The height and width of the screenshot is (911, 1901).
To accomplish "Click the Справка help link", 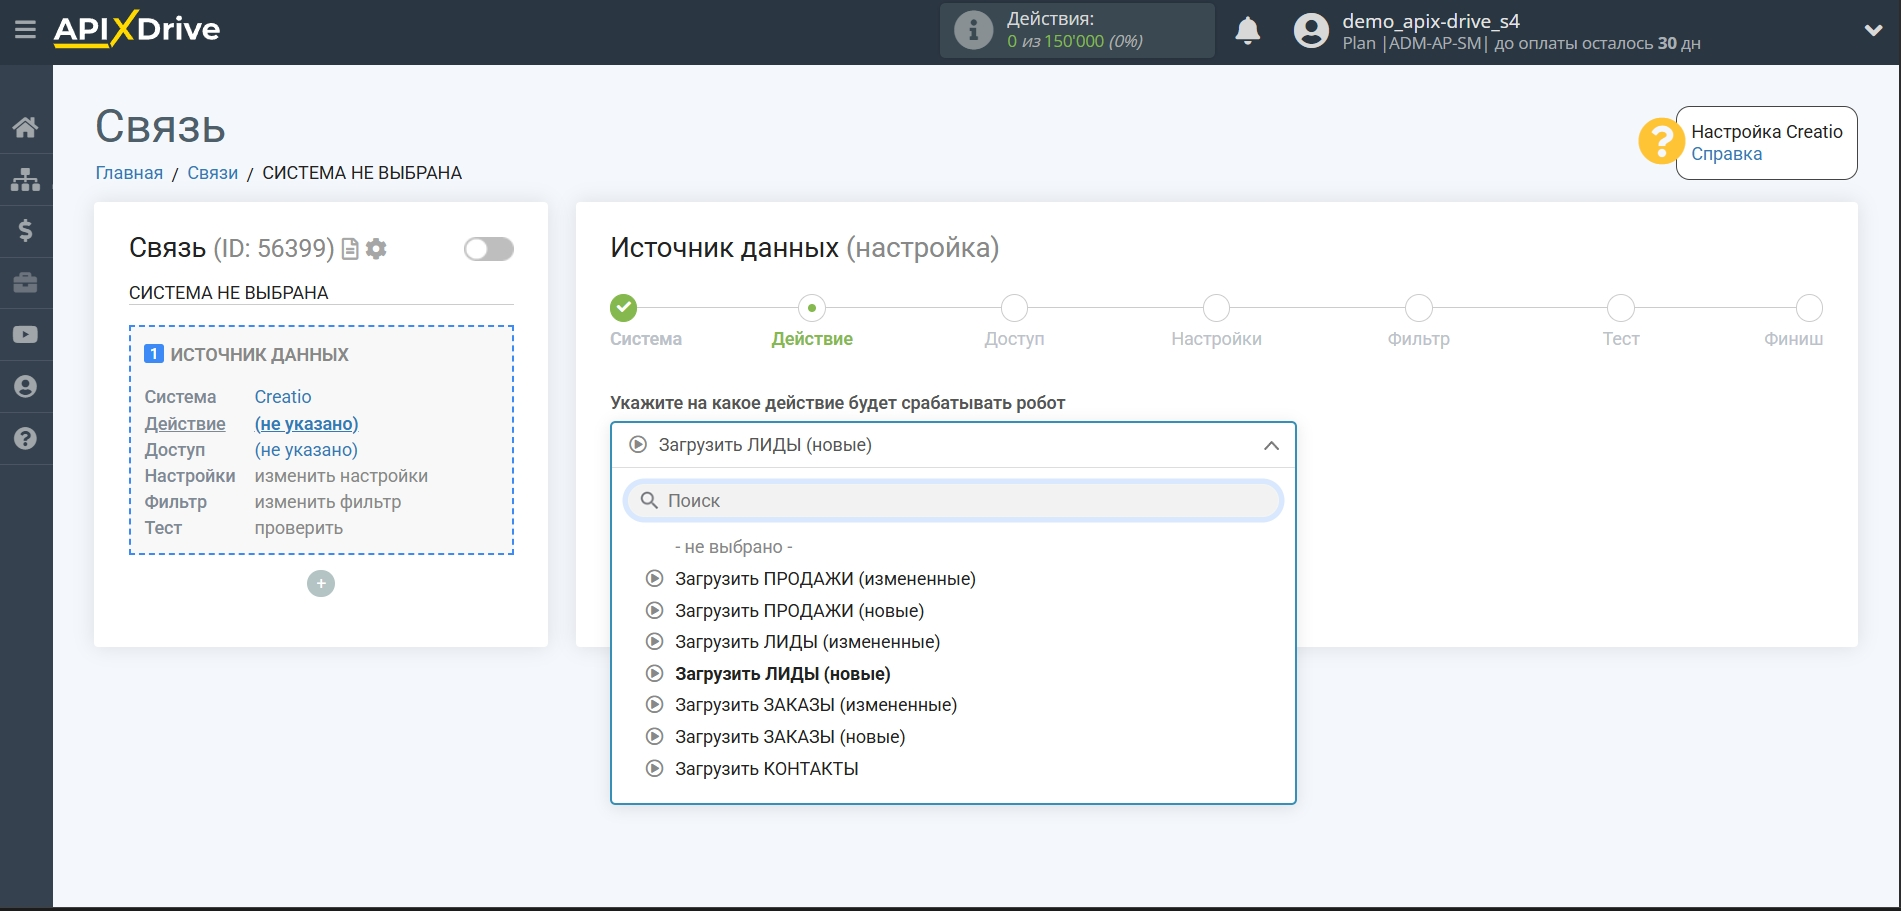I will click(1726, 154).
